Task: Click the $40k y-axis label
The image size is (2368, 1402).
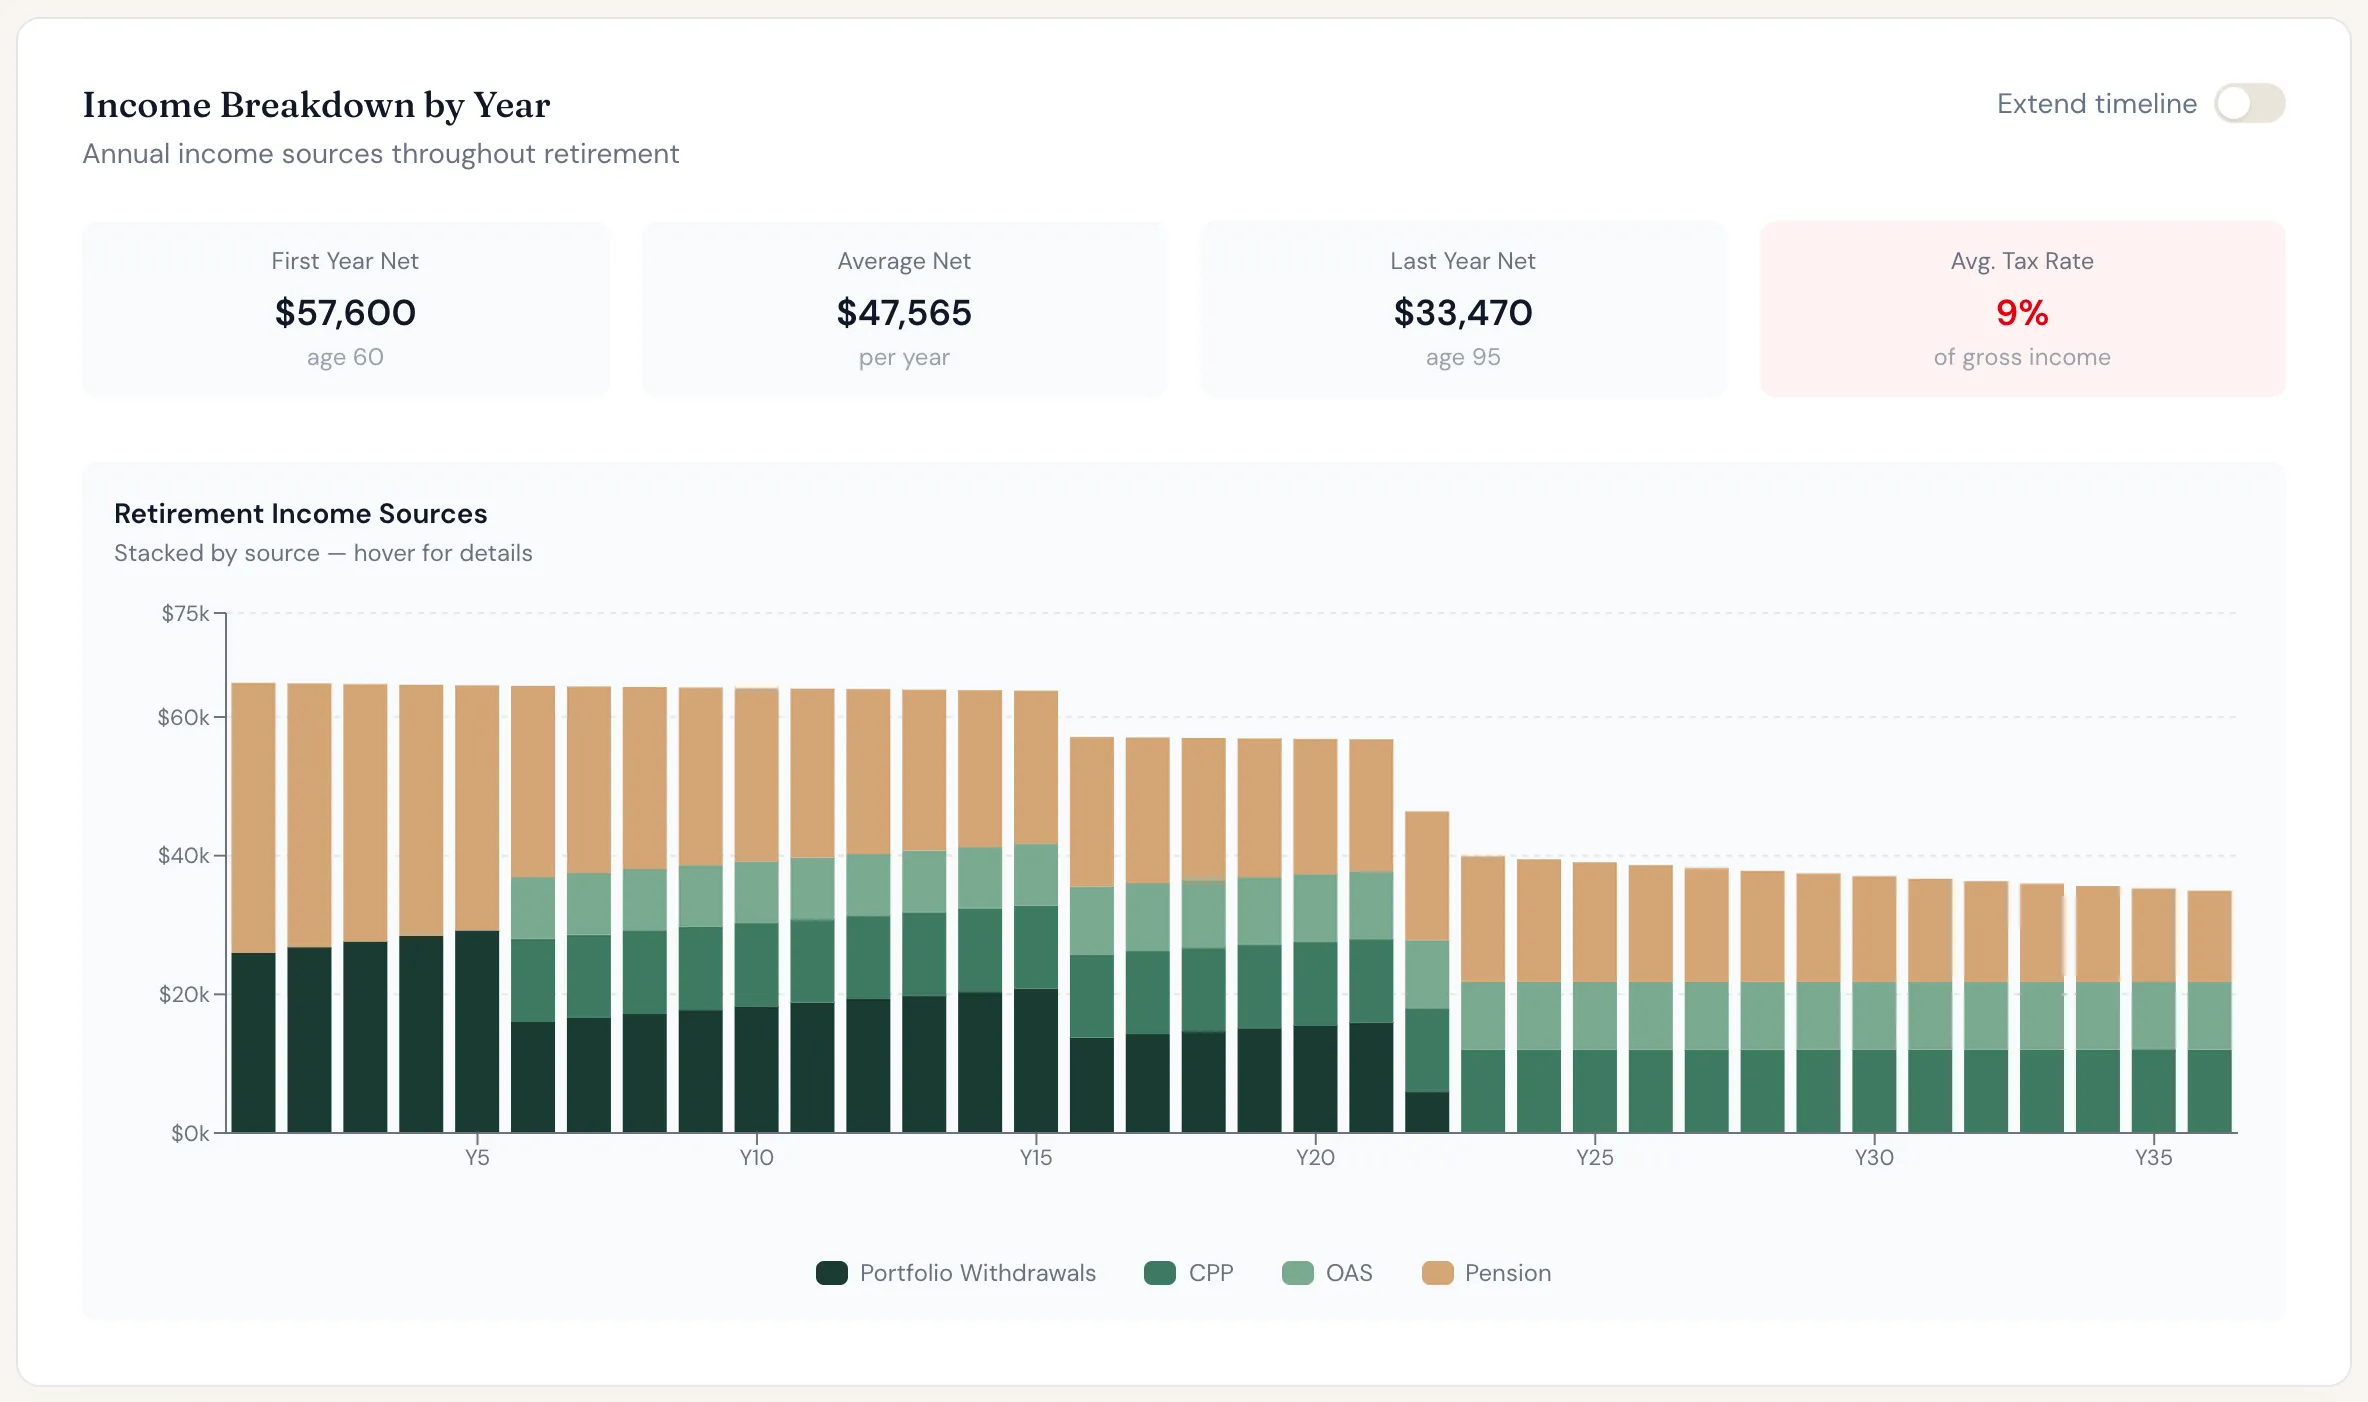Action: (183, 856)
